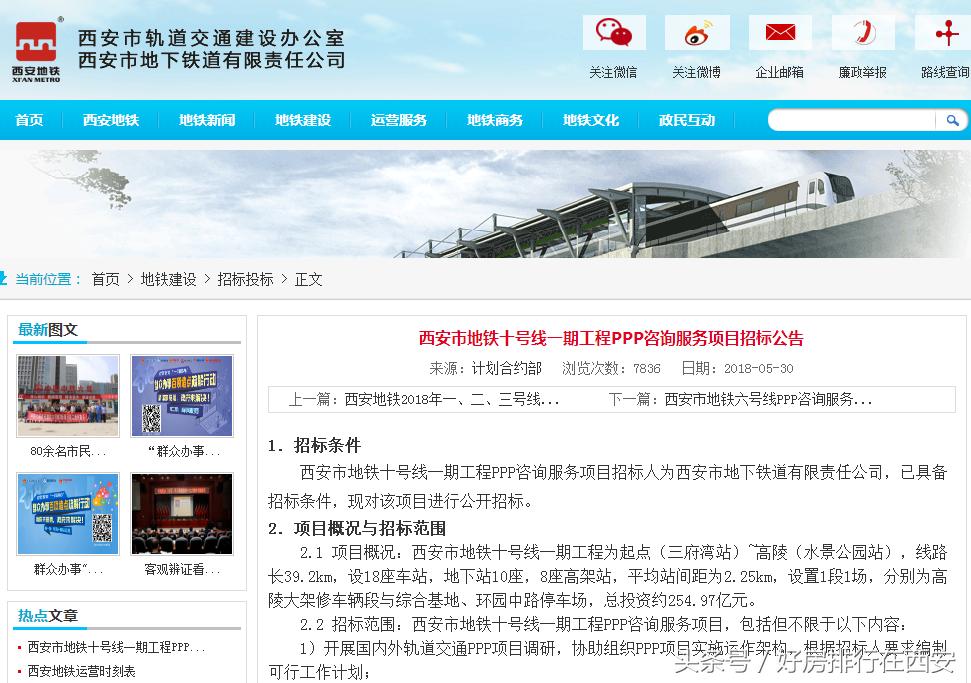Open the 地铁新闻 navigation menu
Image resolution: width=971 pixels, height=683 pixels.
tap(207, 120)
